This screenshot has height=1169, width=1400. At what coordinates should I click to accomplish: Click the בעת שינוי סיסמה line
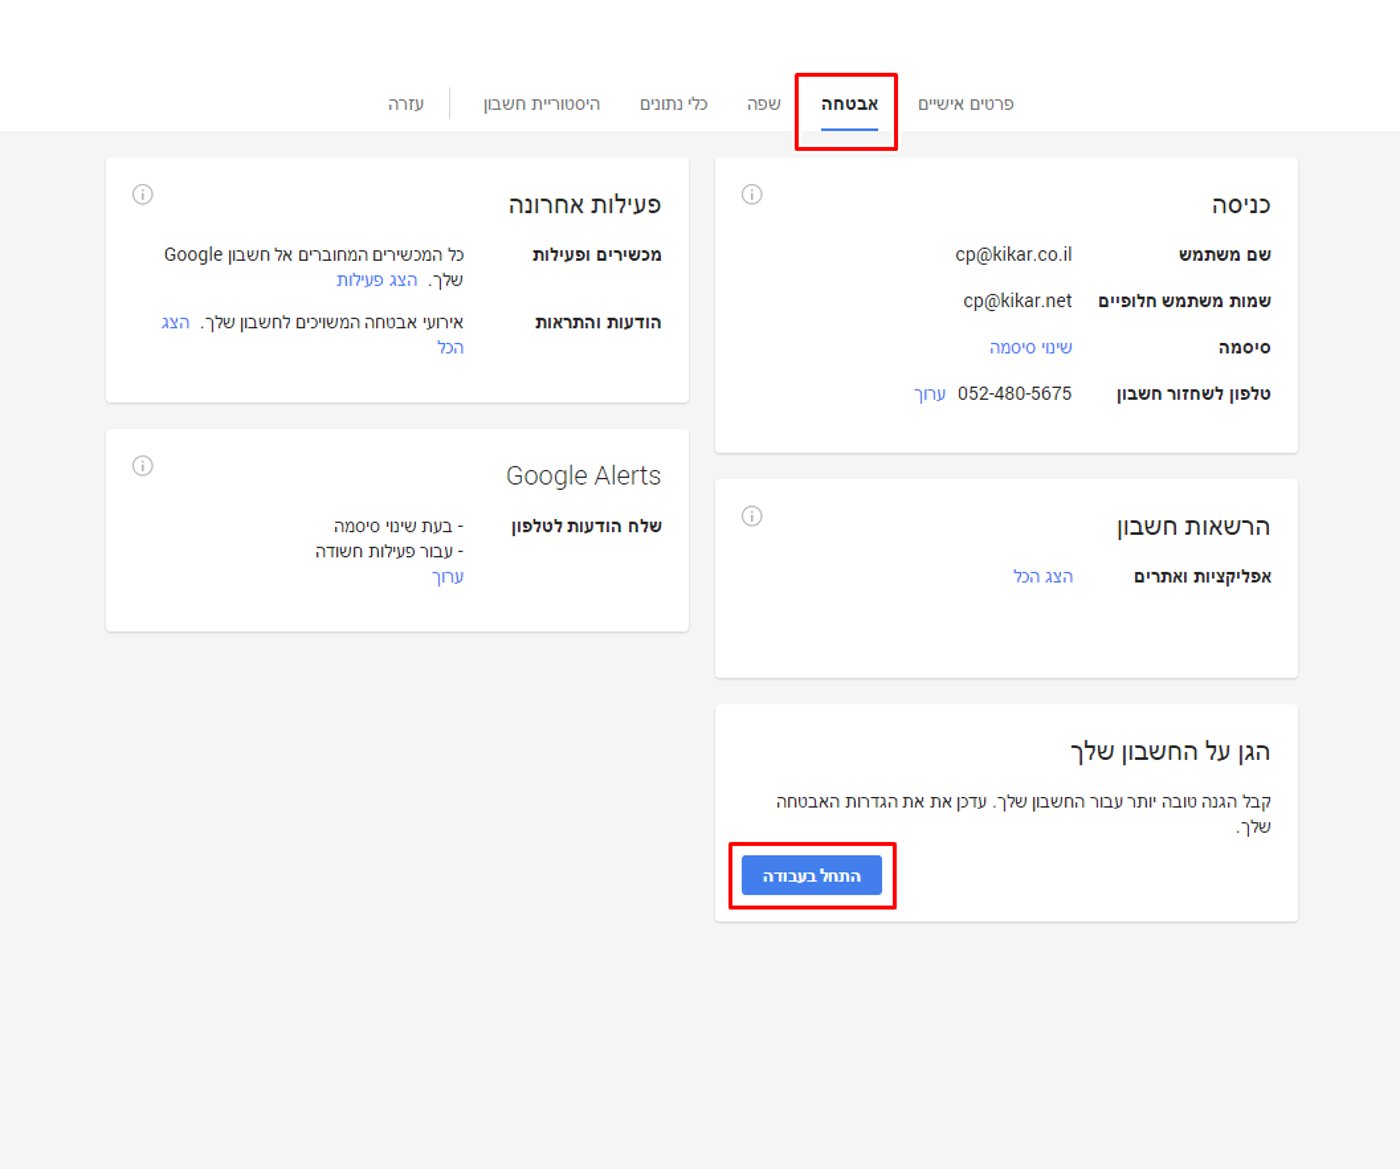tap(399, 526)
